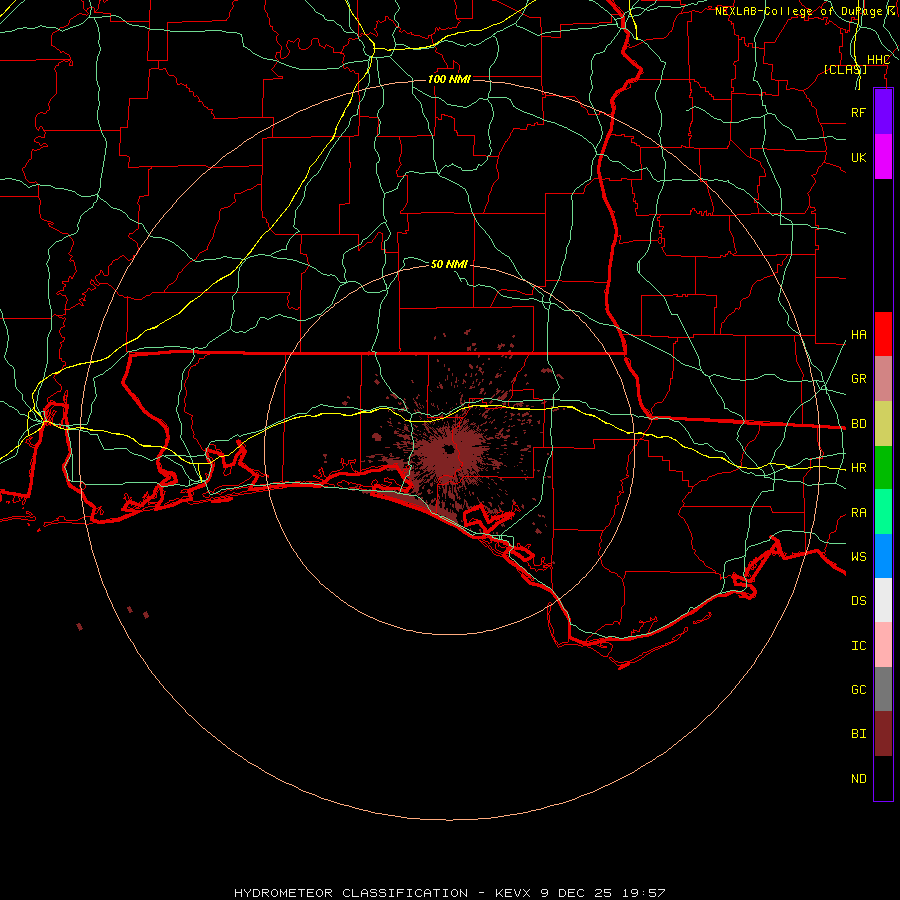The image size is (900, 900).
Task: Click the UK magenta legend swatch
Action: click(x=883, y=157)
